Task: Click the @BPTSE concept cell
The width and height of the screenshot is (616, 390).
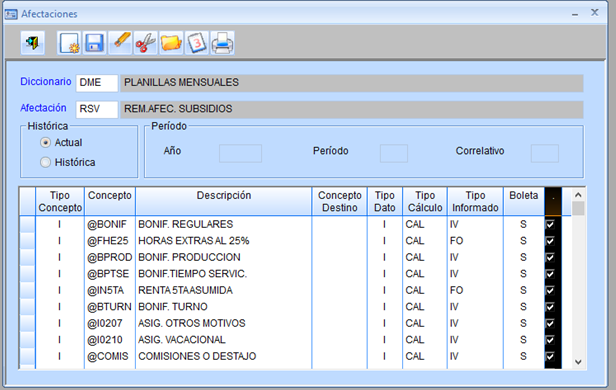Action: coord(110,274)
